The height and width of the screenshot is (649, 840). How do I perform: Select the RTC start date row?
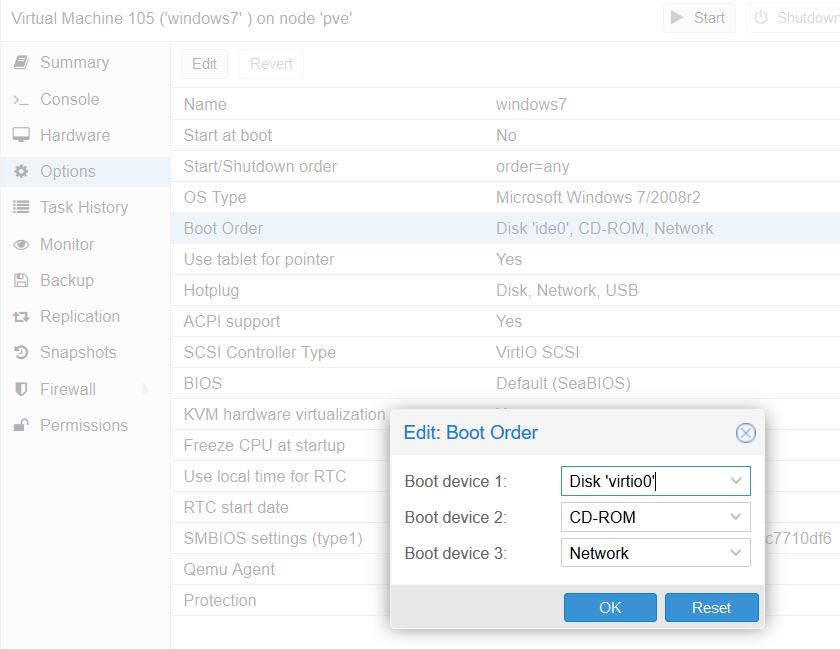[x=281, y=508]
